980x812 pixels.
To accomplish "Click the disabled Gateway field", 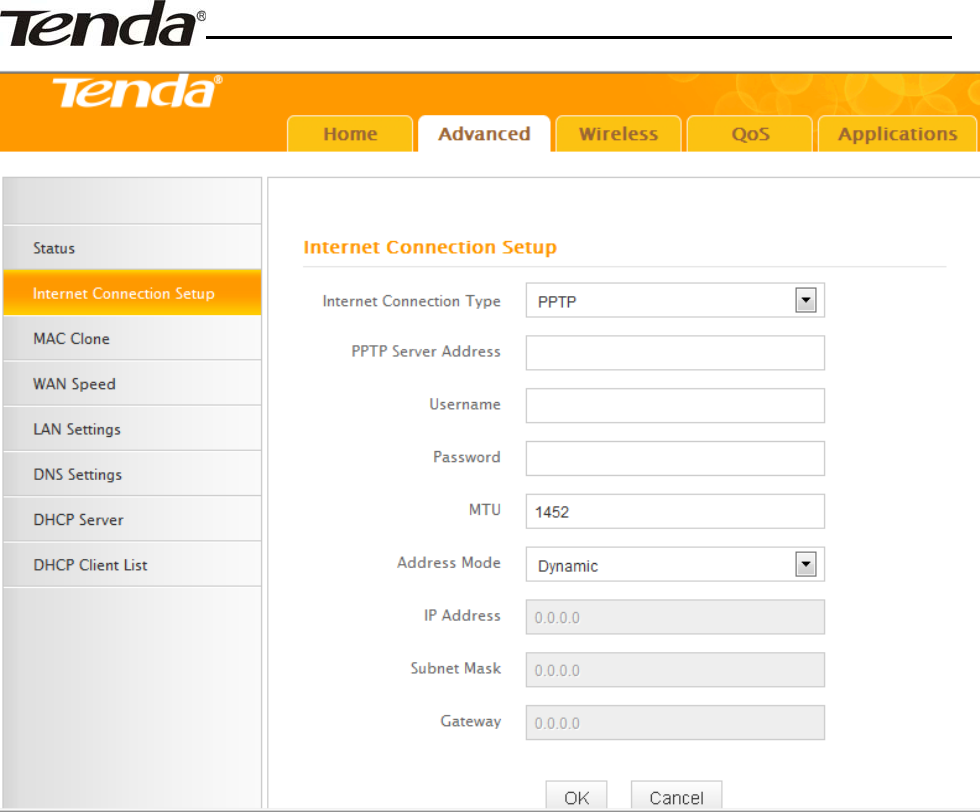I will click(x=675, y=723).
